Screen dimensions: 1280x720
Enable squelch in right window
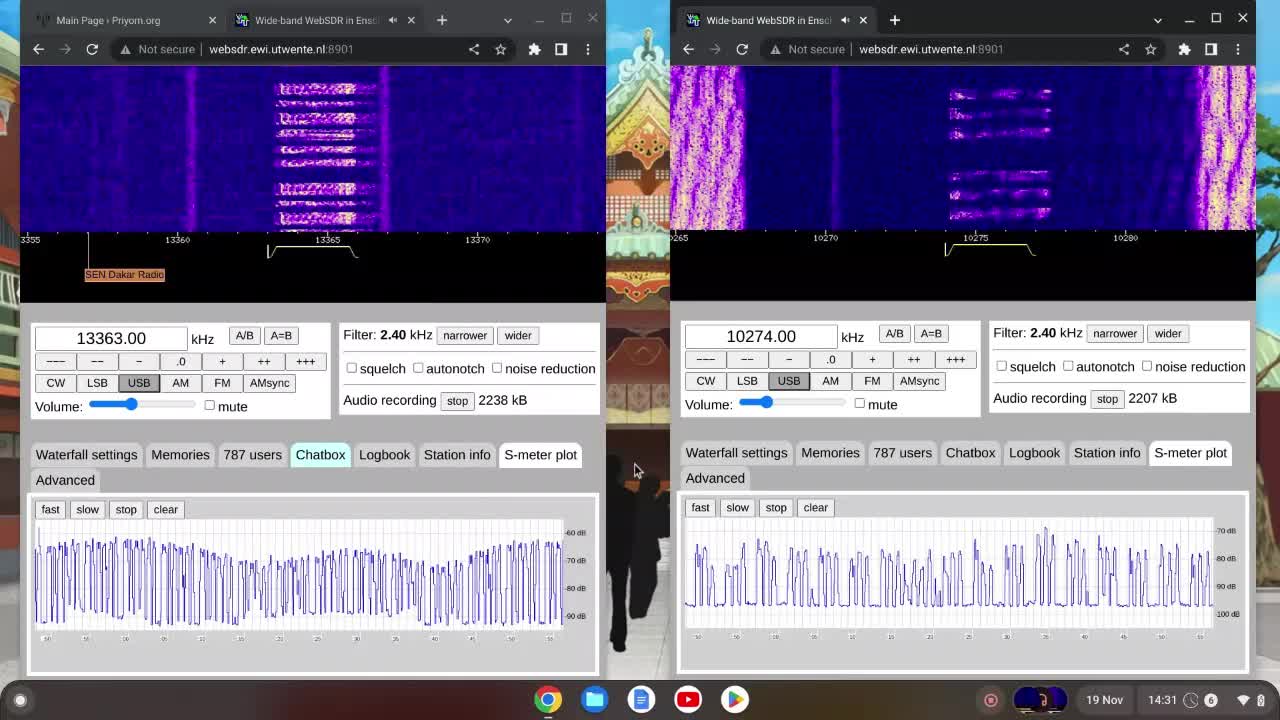1002,366
